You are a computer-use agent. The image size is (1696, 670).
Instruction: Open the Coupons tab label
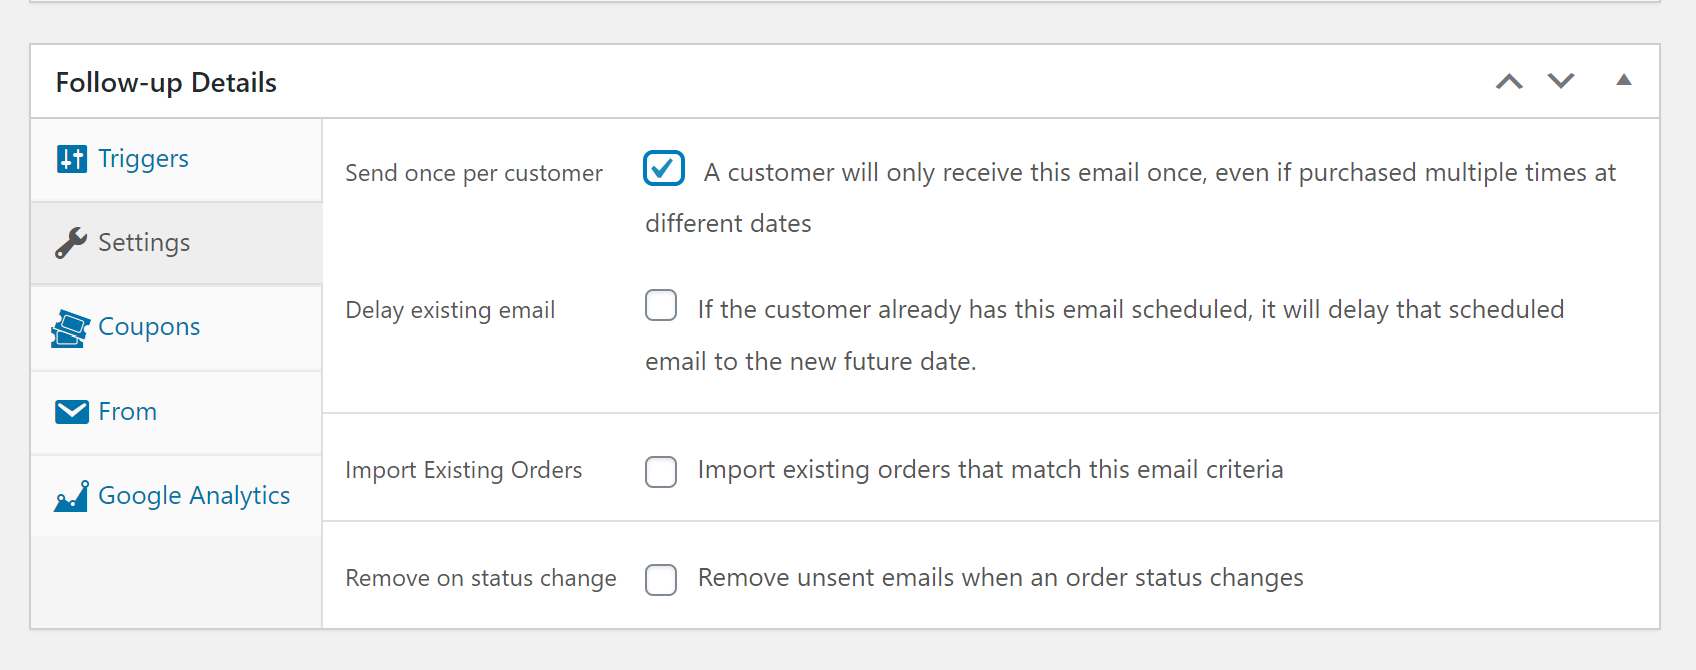click(x=149, y=327)
